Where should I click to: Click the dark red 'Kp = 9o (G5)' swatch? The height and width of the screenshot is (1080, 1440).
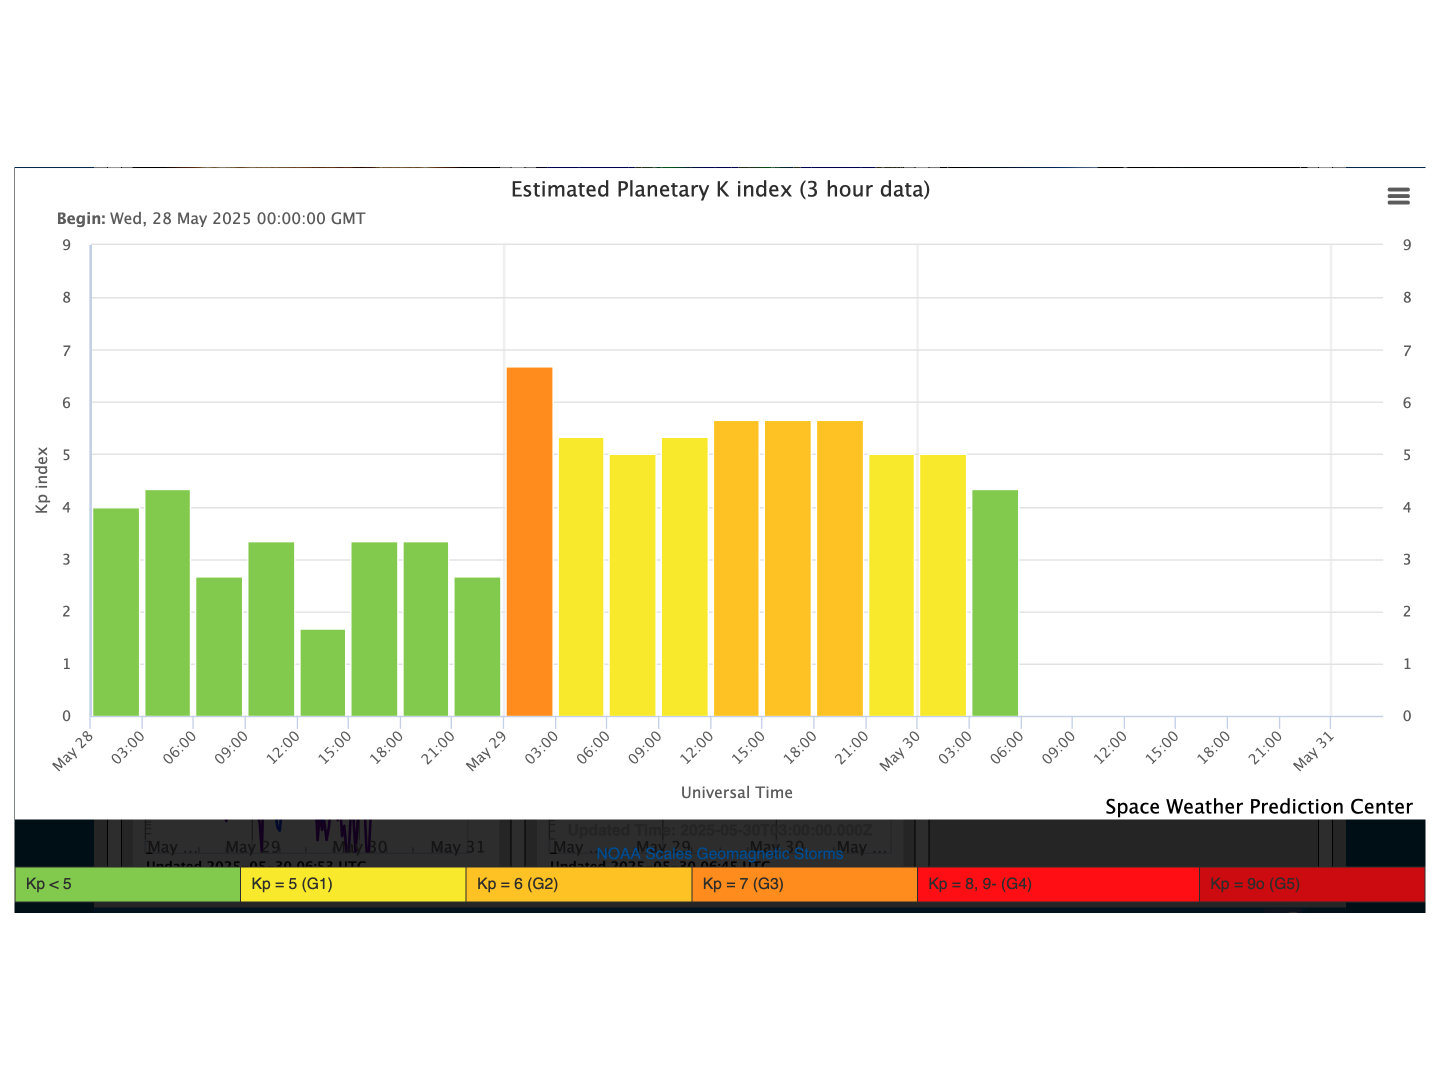point(1312,884)
